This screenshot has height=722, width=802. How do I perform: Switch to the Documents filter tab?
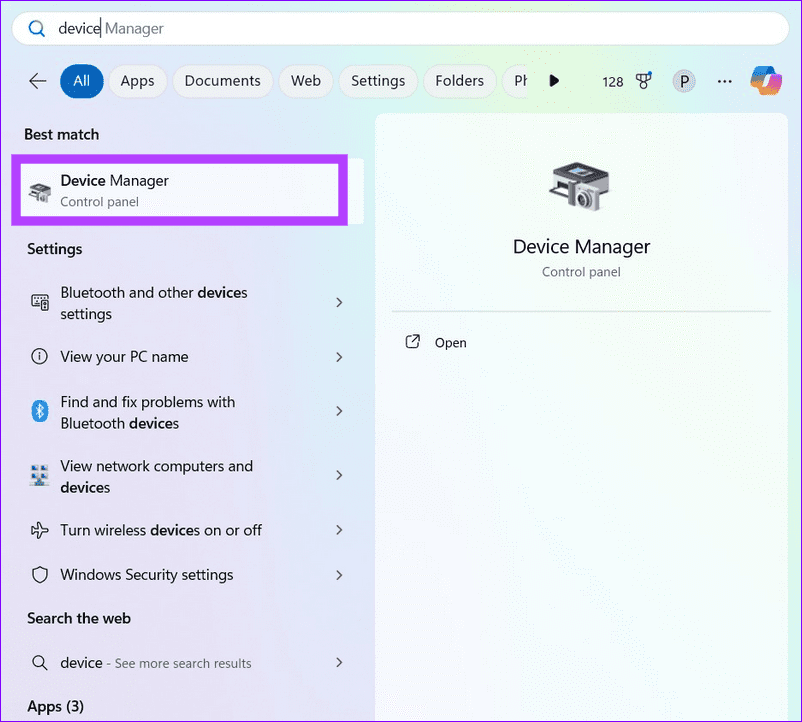pyautogui.click(x=222, y=81)
